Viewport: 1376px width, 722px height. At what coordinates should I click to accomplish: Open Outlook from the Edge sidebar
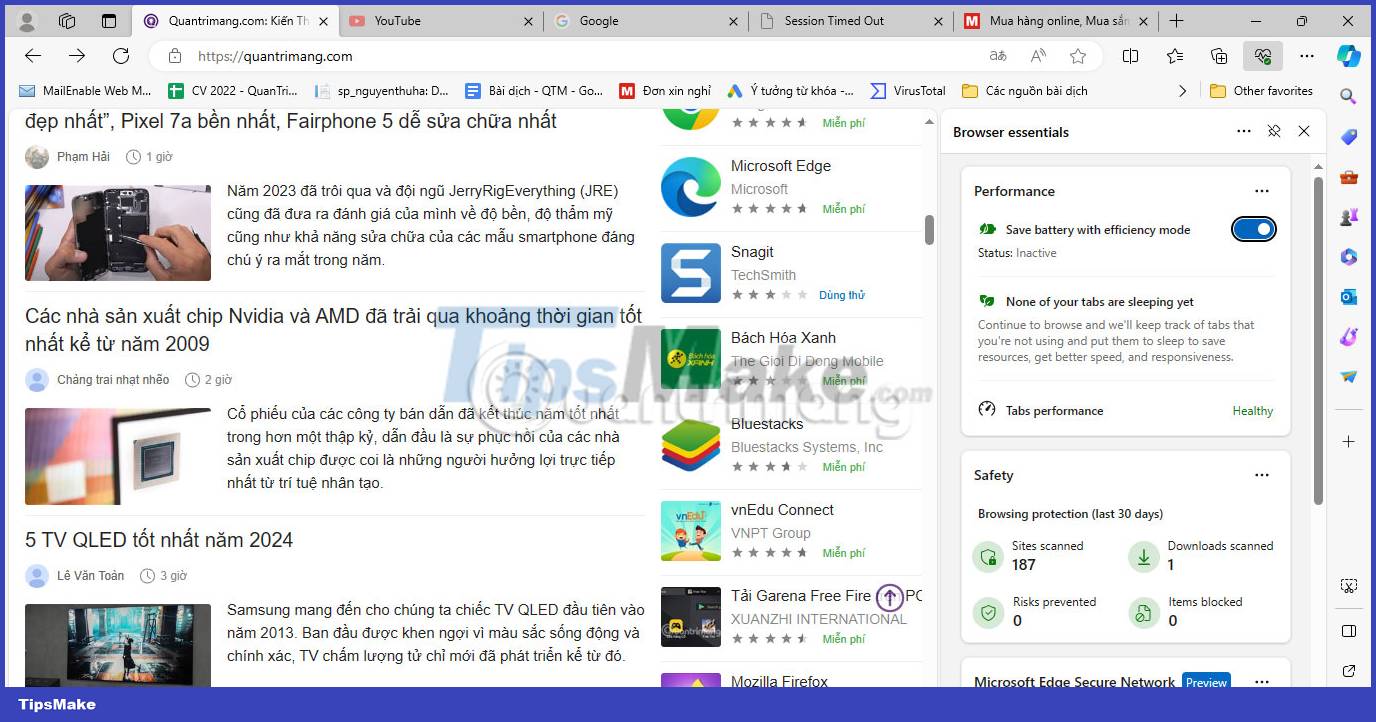click(1350, 297)
